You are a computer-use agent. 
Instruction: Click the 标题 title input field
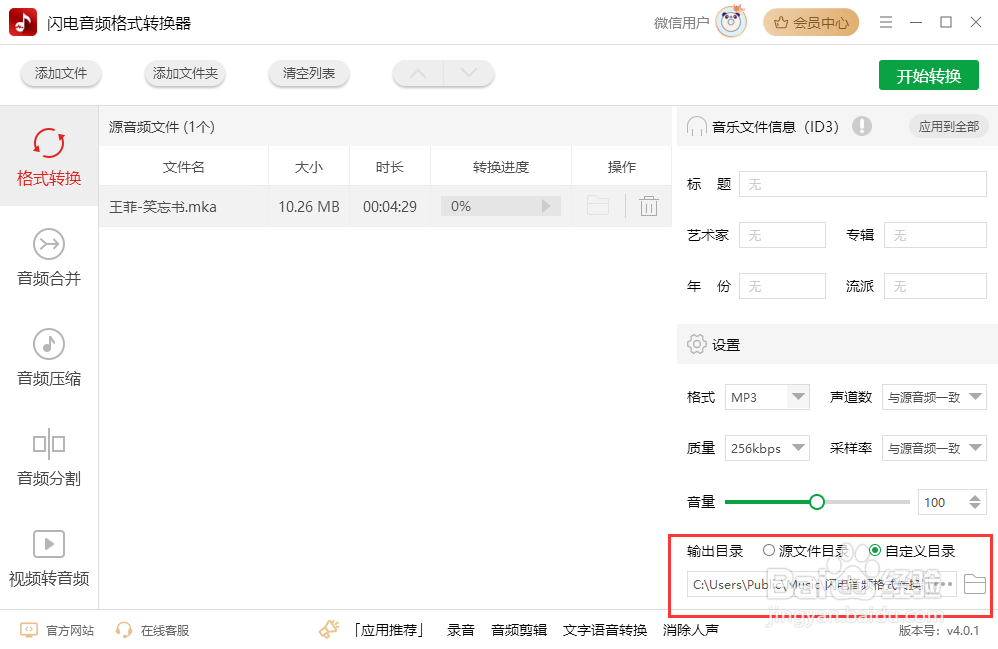point(863,184)
